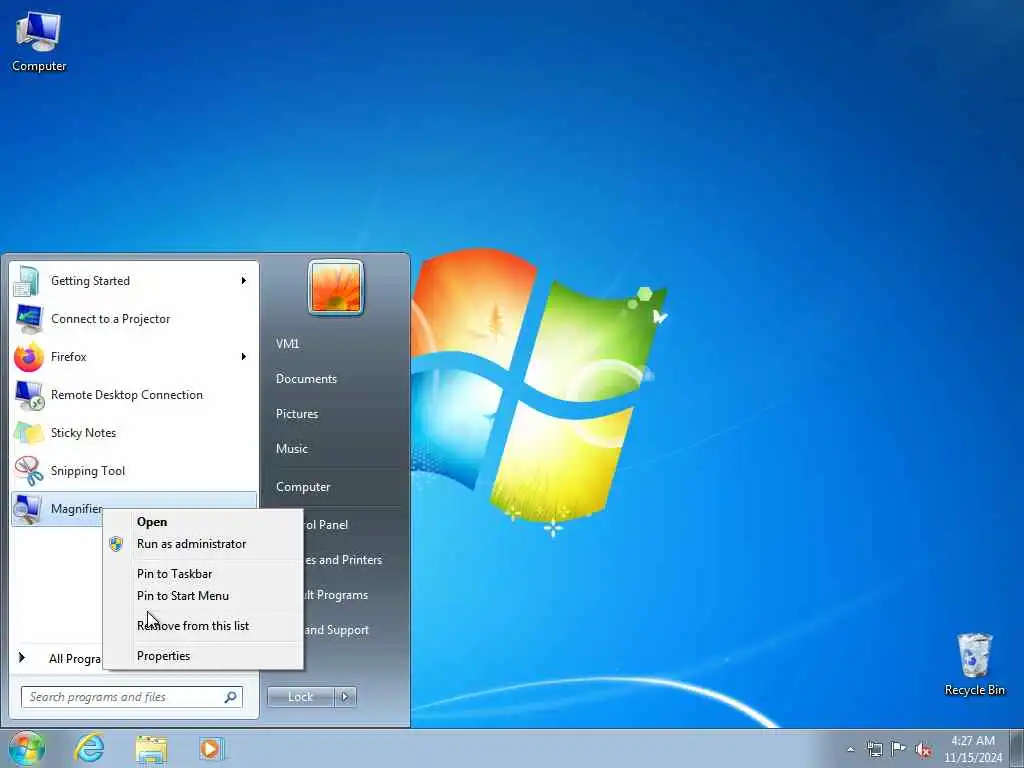Click the Windows Start orb
The image size is (1024, 768).
(27, 748)
